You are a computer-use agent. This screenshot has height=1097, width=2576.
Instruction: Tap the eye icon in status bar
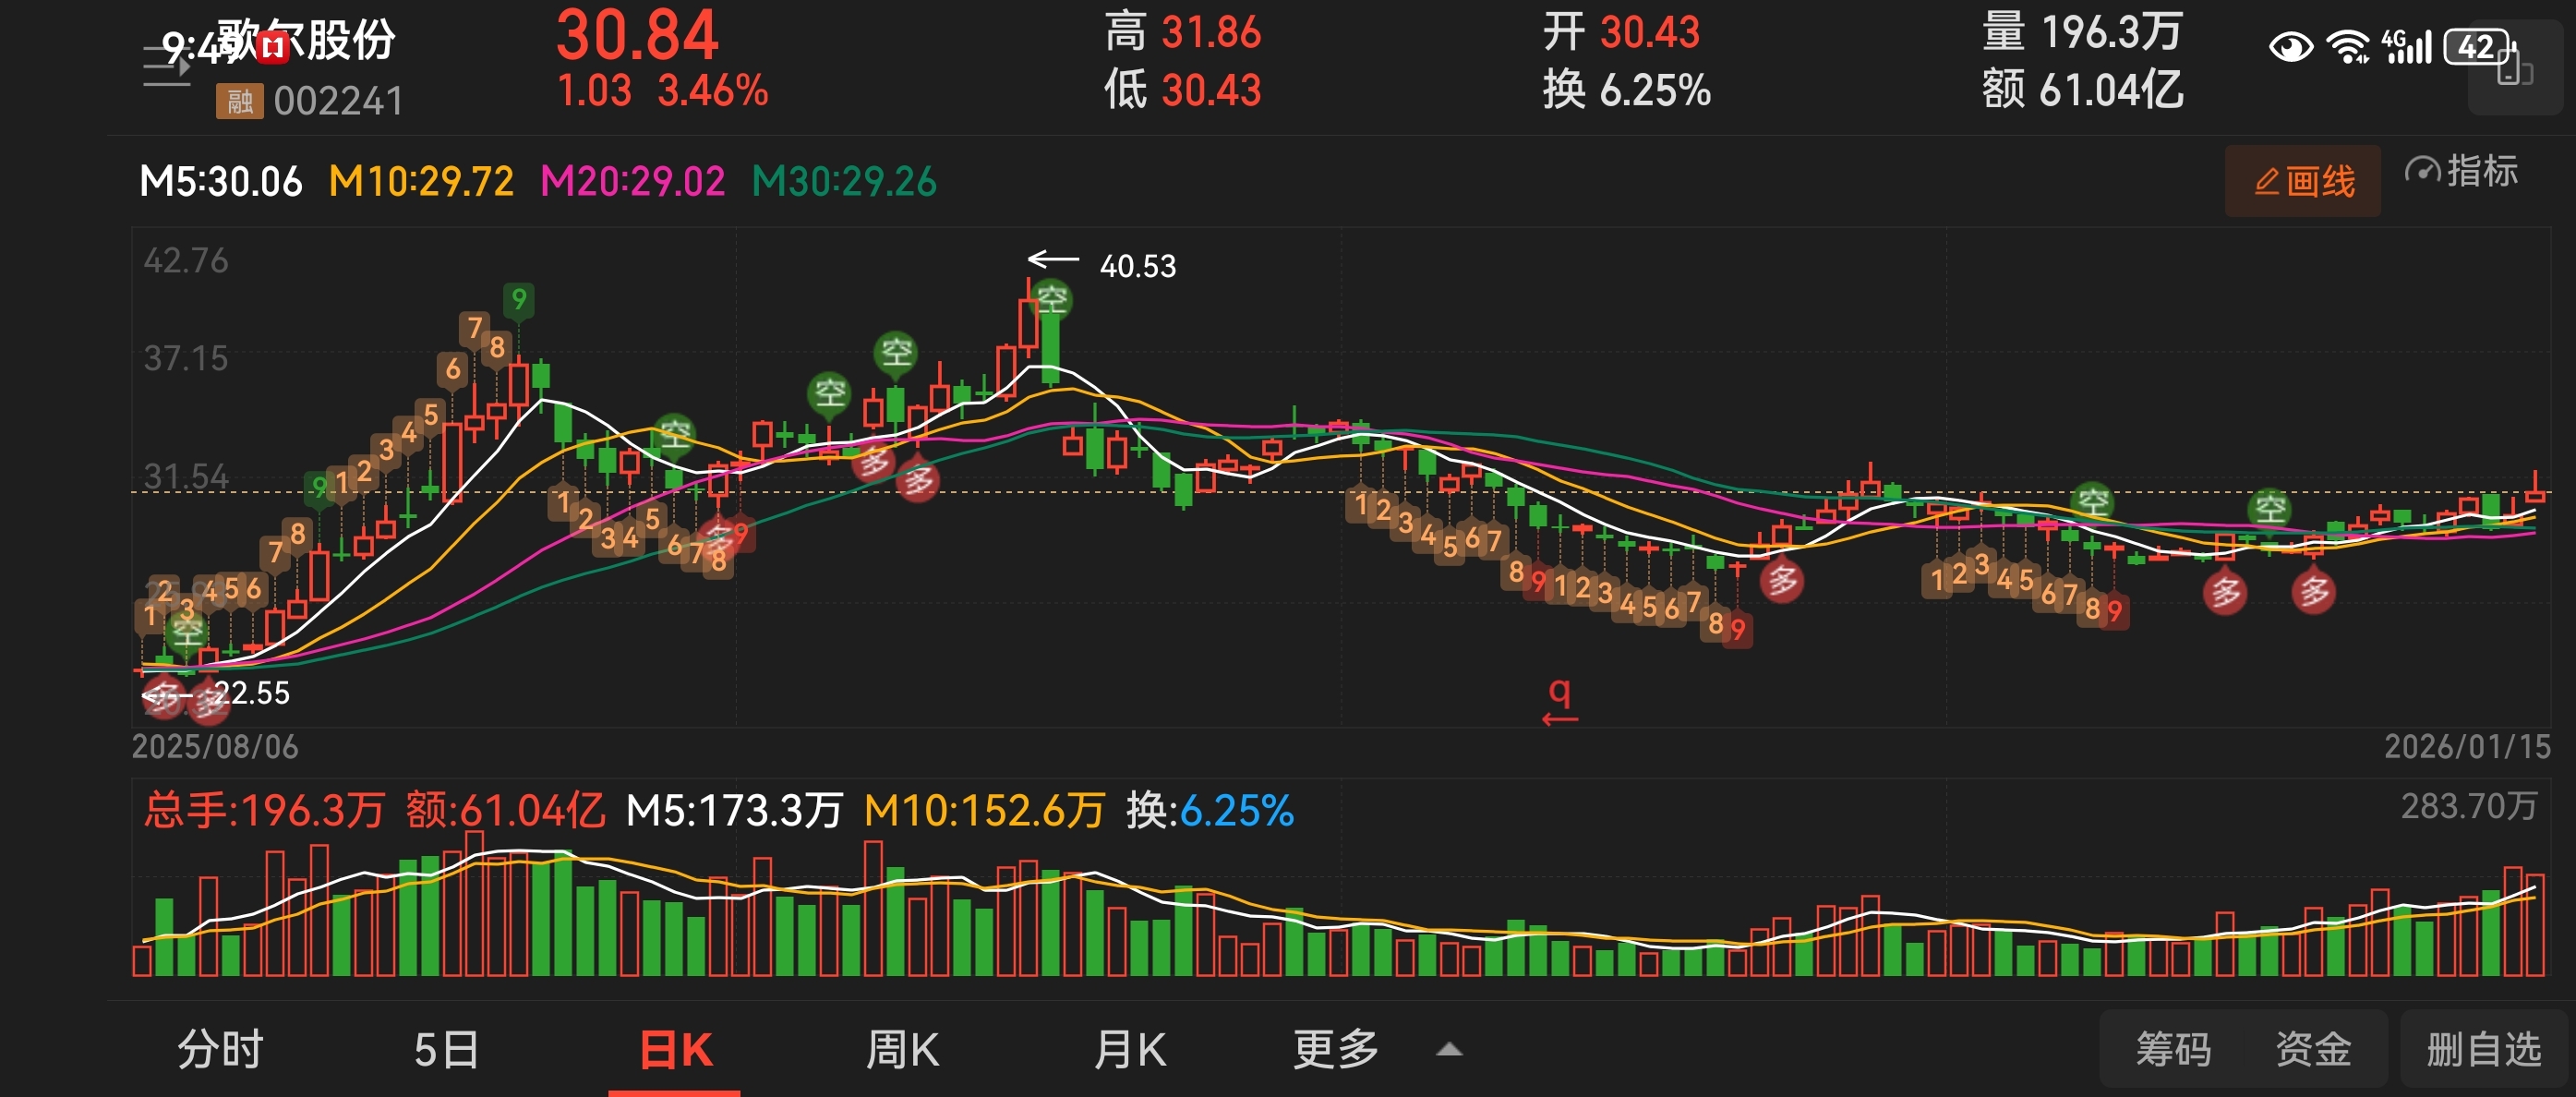pos(2290,47)
